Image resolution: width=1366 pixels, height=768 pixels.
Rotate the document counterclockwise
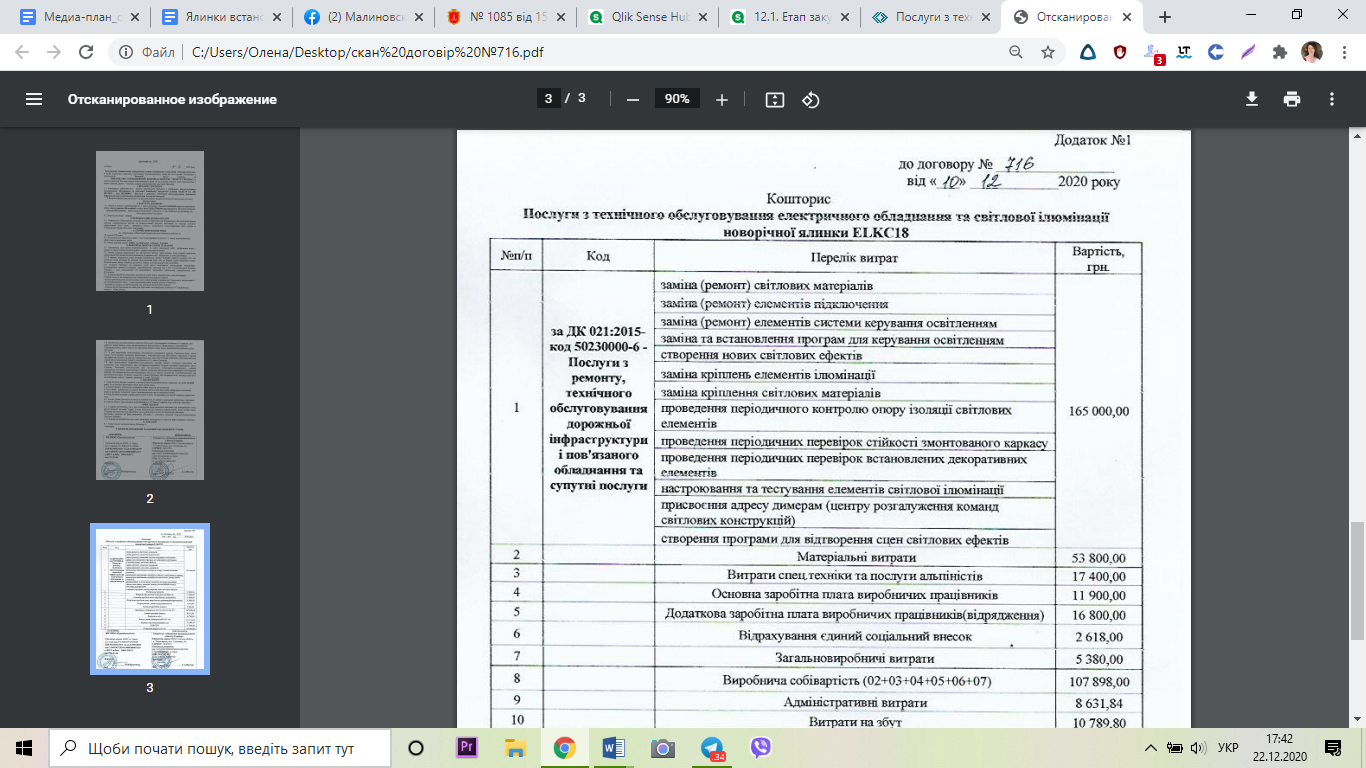pyautogui.click(x=811, y=99)
